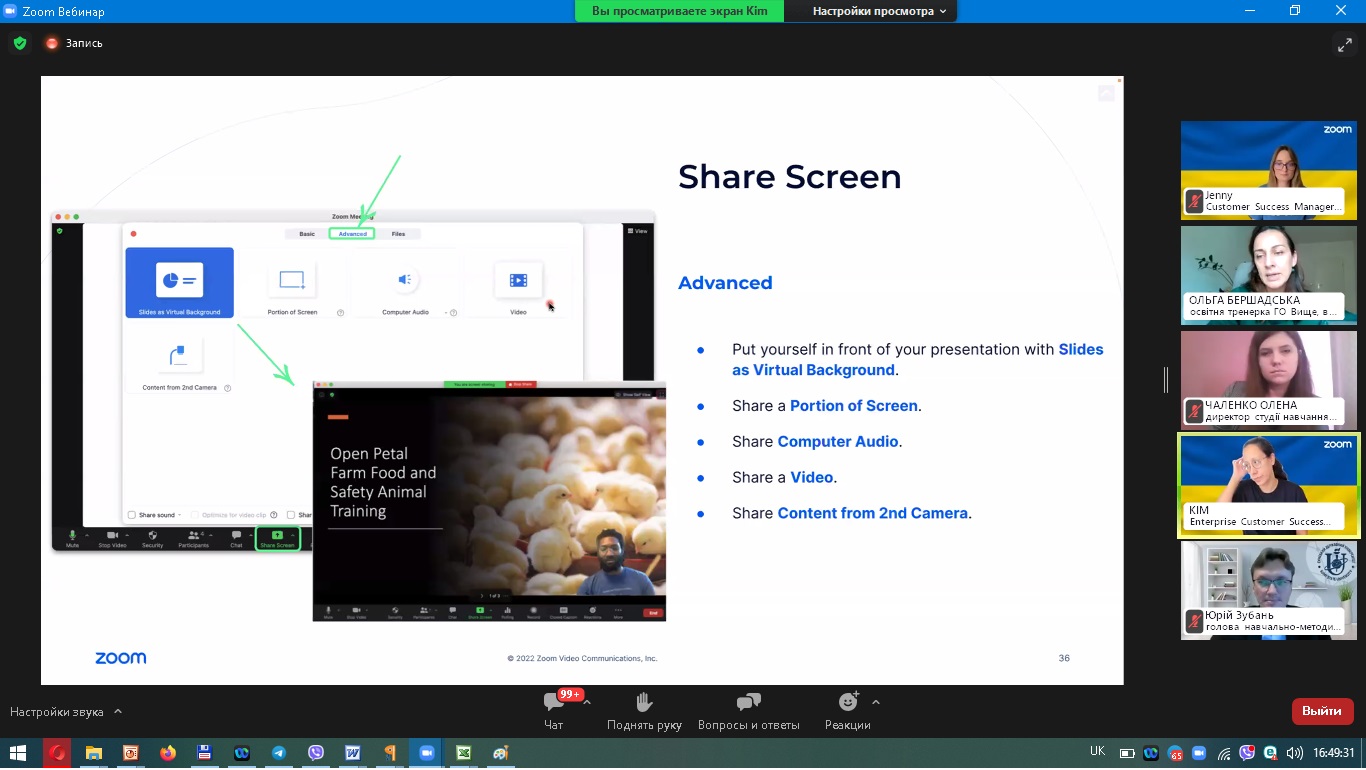The width and height of the screenshot is (1366, 770).
Task: Click the UK language indicator
Action: (x=1097, y=752)
